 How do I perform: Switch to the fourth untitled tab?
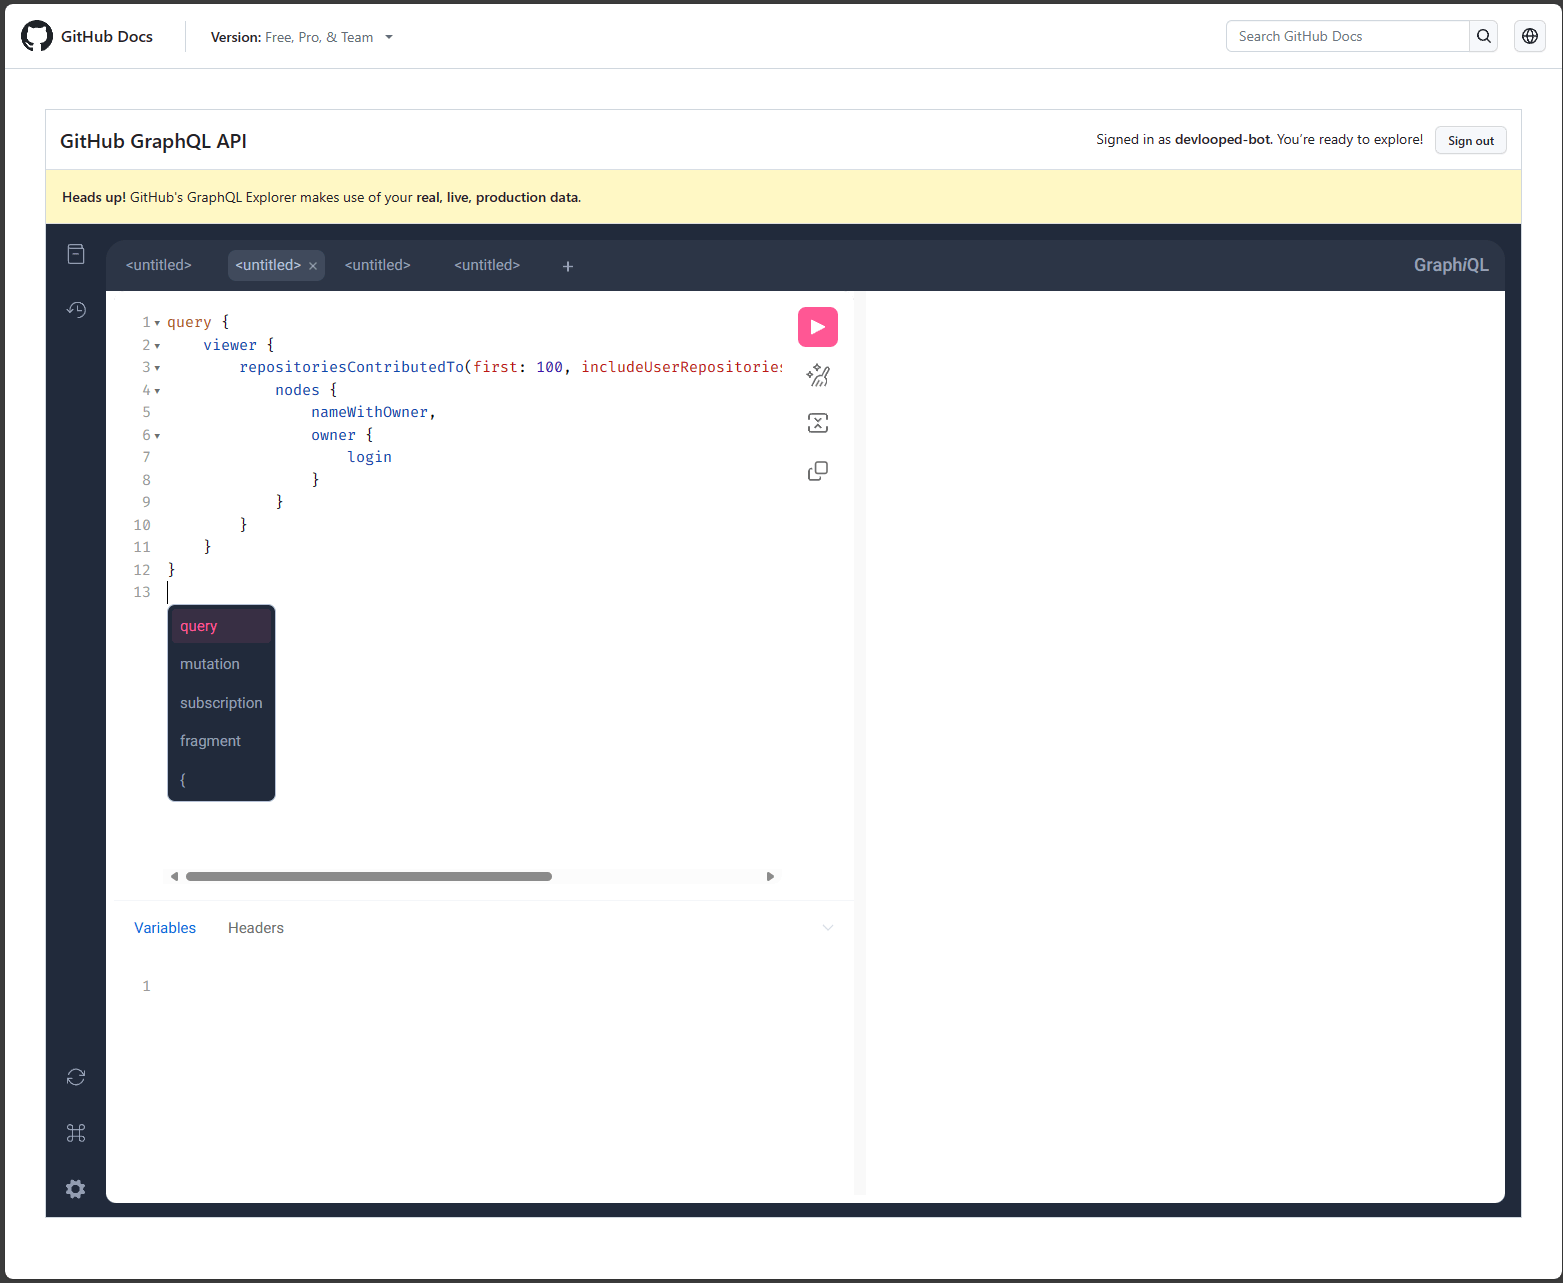click(x=487, y=265)
